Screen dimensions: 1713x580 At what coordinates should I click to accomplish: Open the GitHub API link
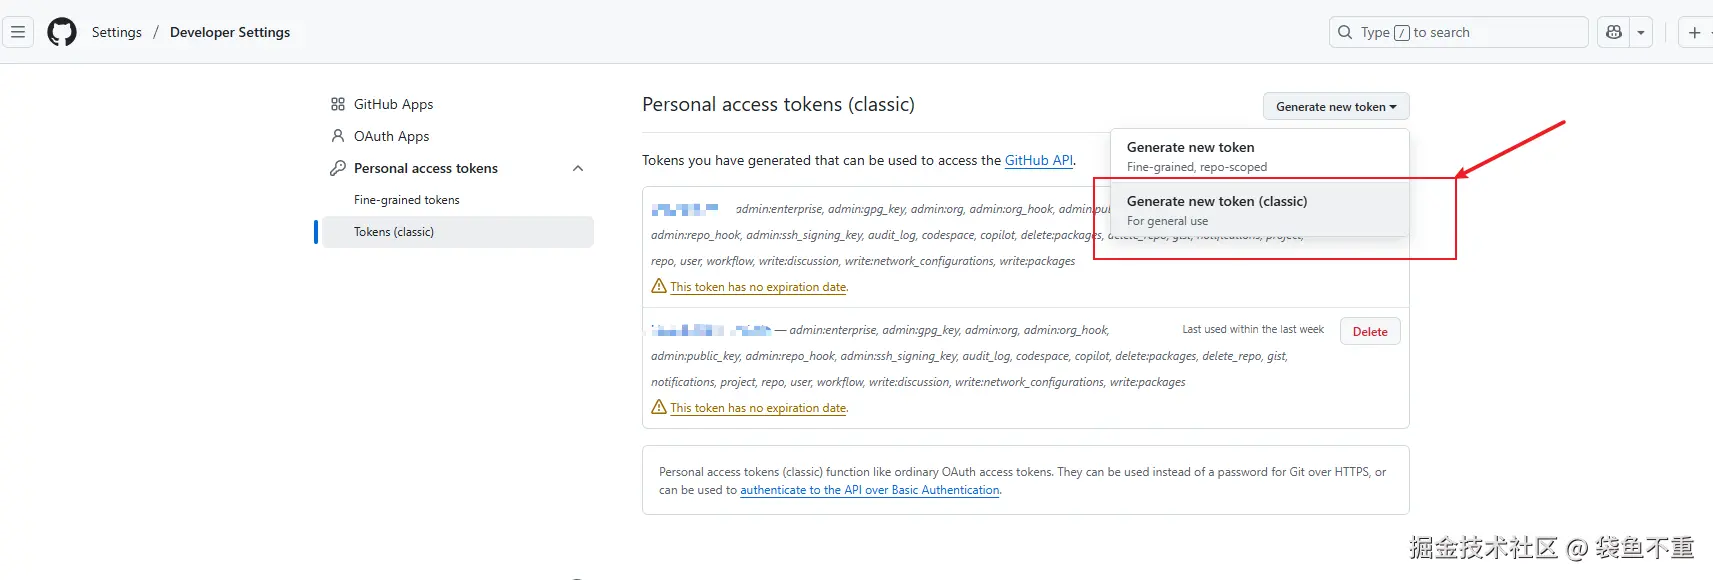pos(1039,160)
